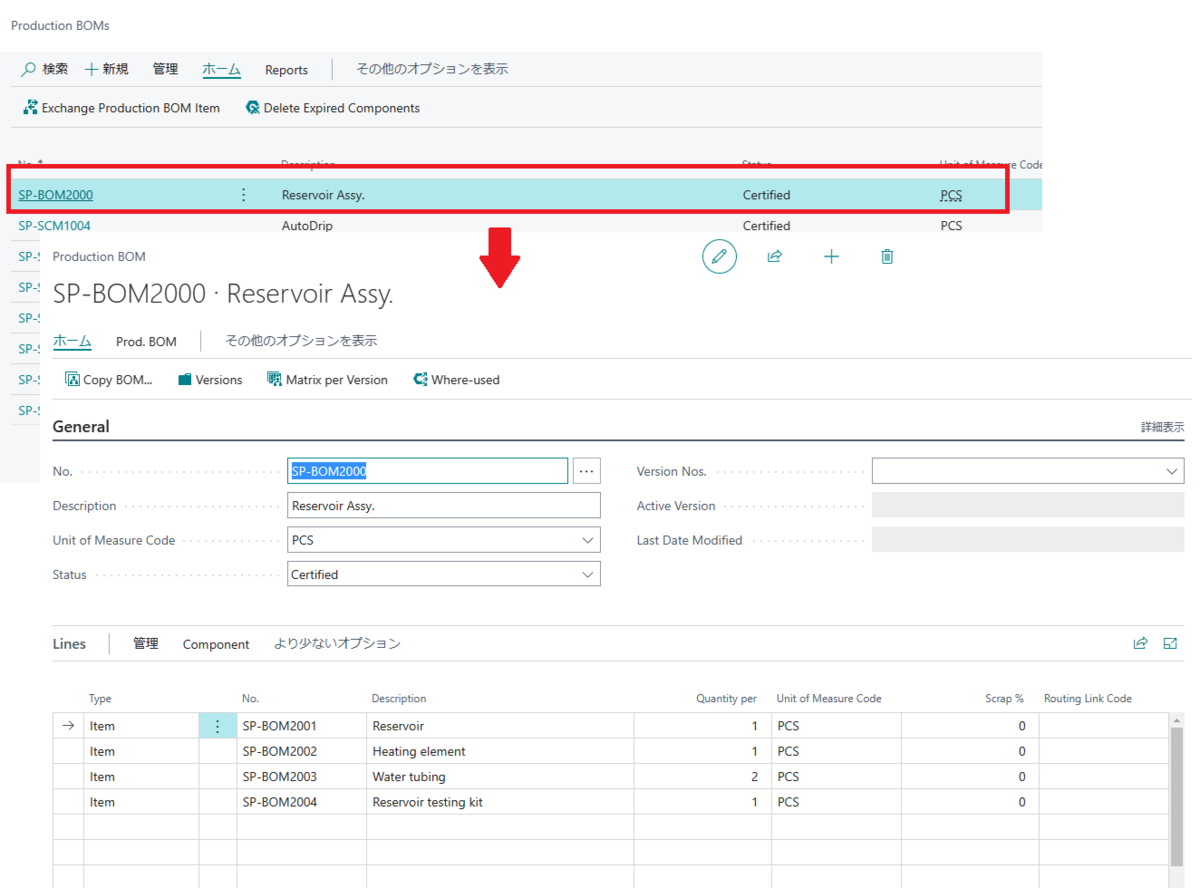Image resolution: width=1200 pixels, height=888 pixels.
Task: Click the trash delete icon on BOM card
Action: click(887, 257)
